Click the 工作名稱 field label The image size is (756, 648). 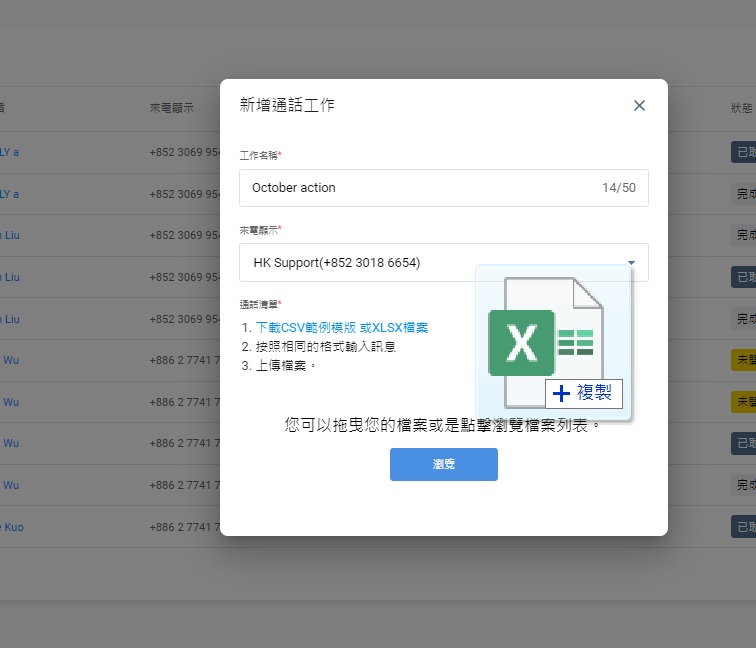pos(260,155)
